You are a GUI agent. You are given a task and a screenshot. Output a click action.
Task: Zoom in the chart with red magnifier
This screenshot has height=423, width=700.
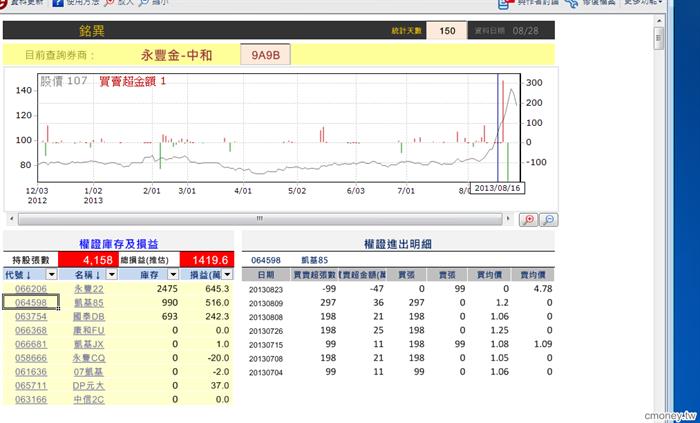tap(529, 220)
